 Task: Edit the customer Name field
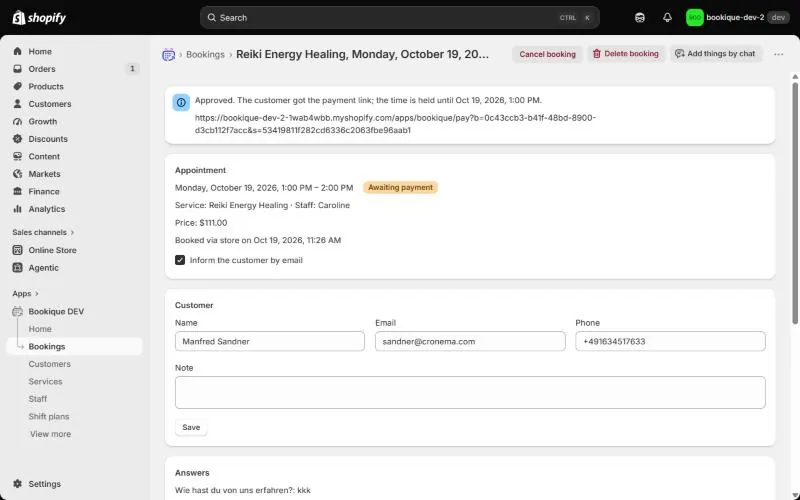coord(270,341)
